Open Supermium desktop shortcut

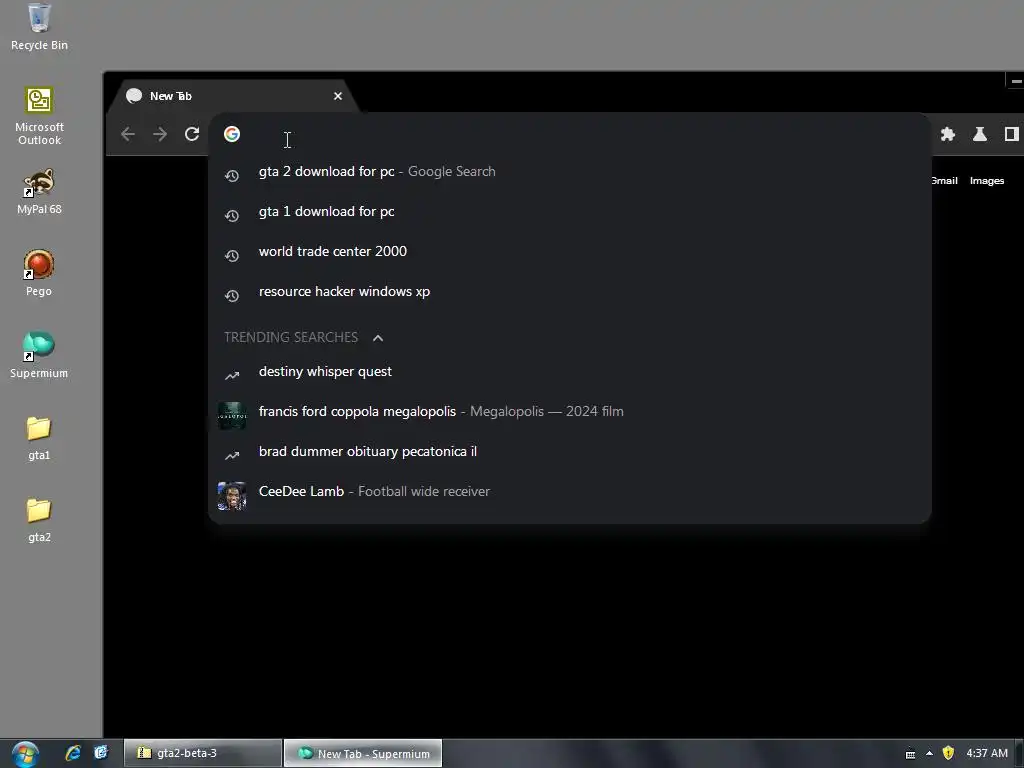(x=39, y=355)
